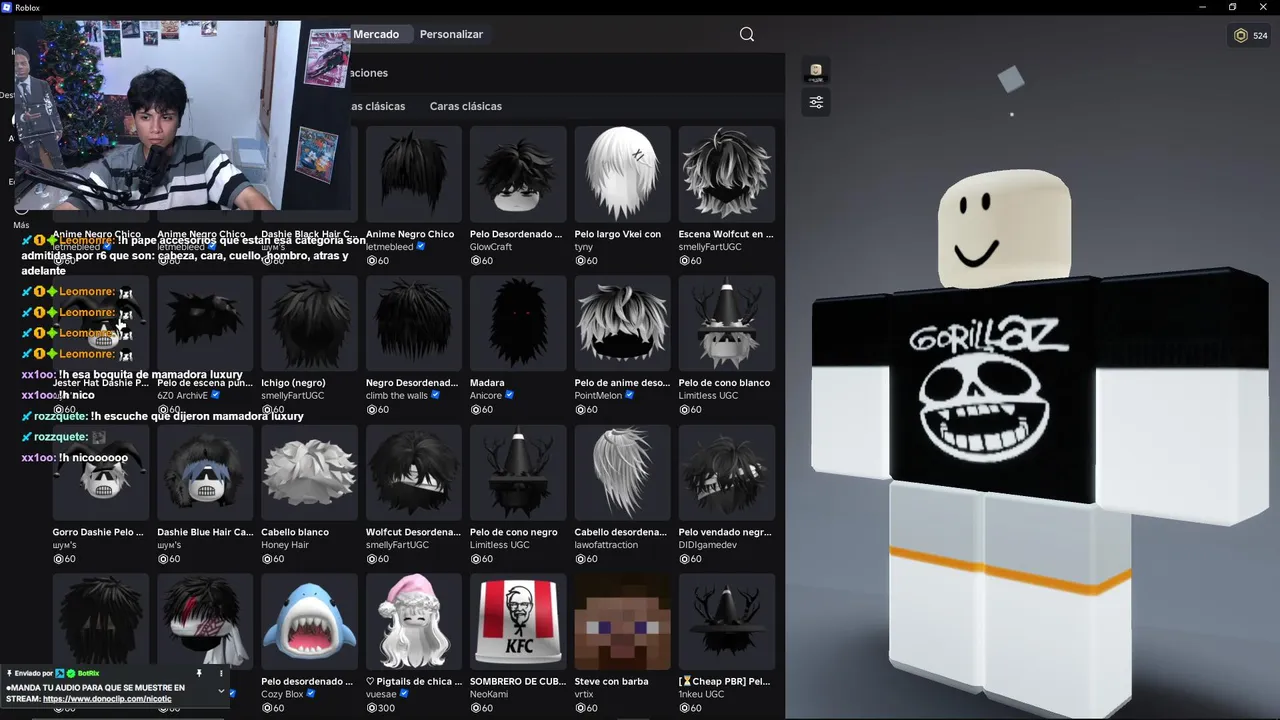This screenshot has height=720, width=1280.
Task: Click the creator name smellyFartUGC under Ichigo
Action: [x=293, y=396]
